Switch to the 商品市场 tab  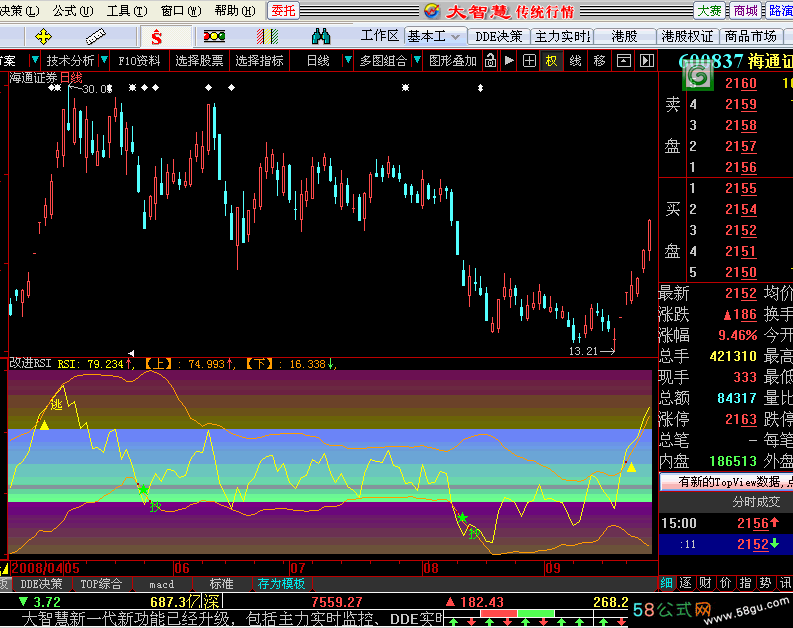click(x=751, y=36)
